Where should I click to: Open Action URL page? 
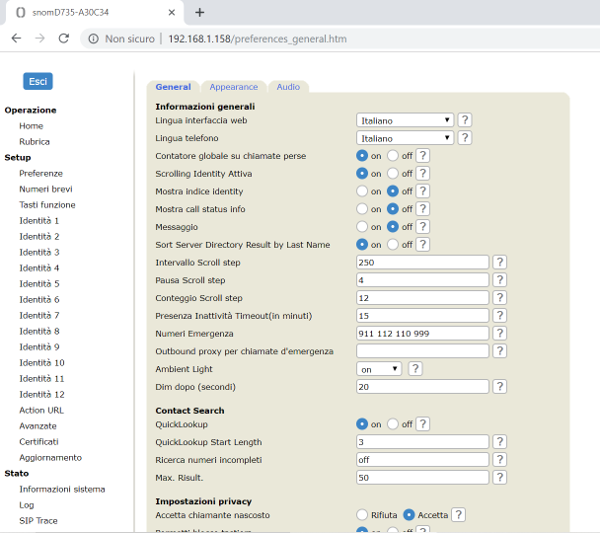tap(41, 410)
